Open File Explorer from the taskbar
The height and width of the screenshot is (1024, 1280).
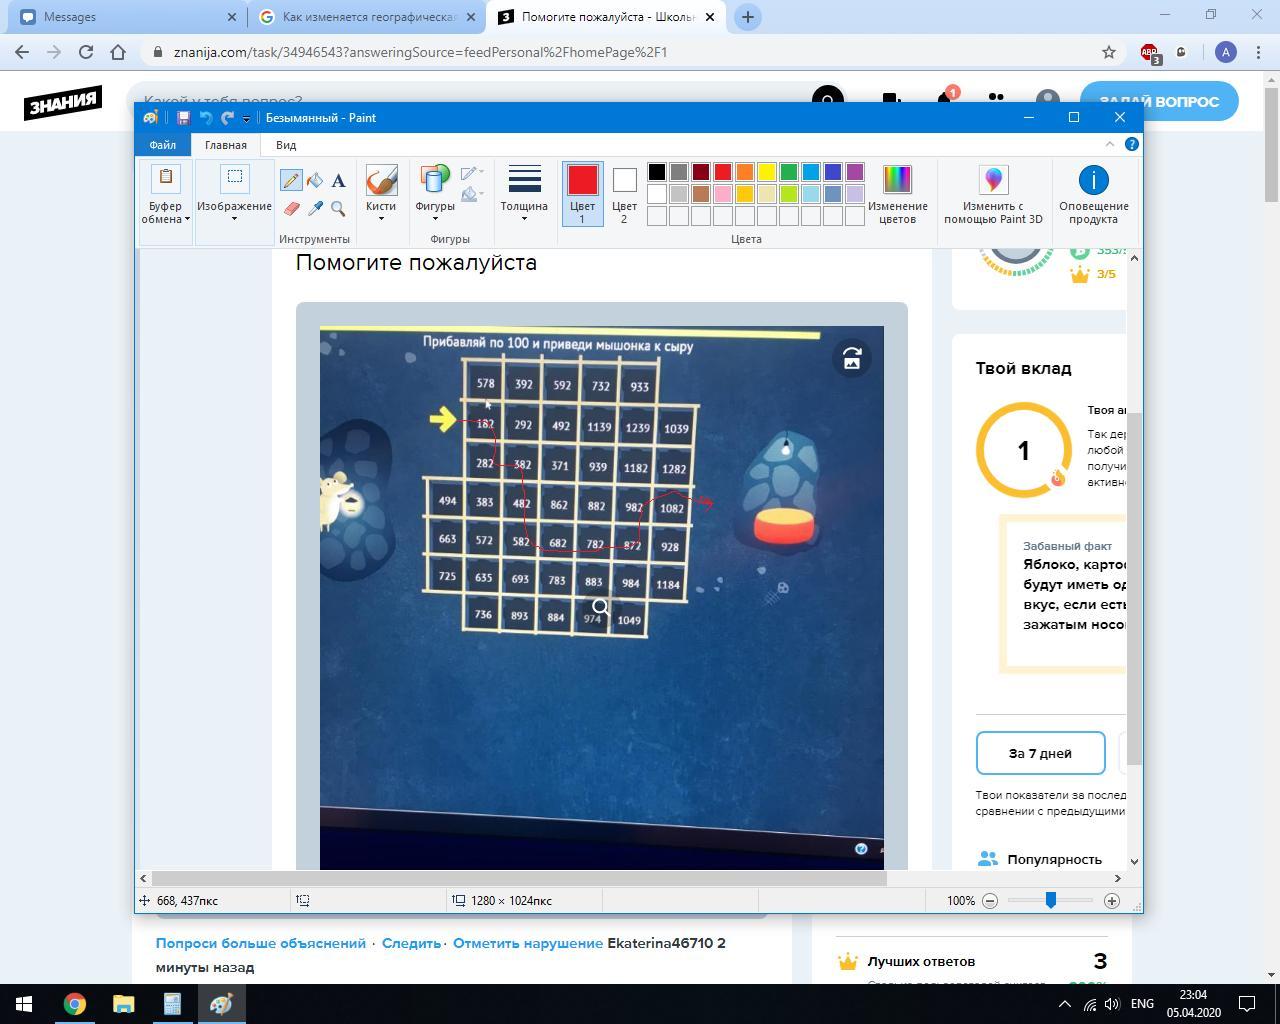pos(123,1004)
